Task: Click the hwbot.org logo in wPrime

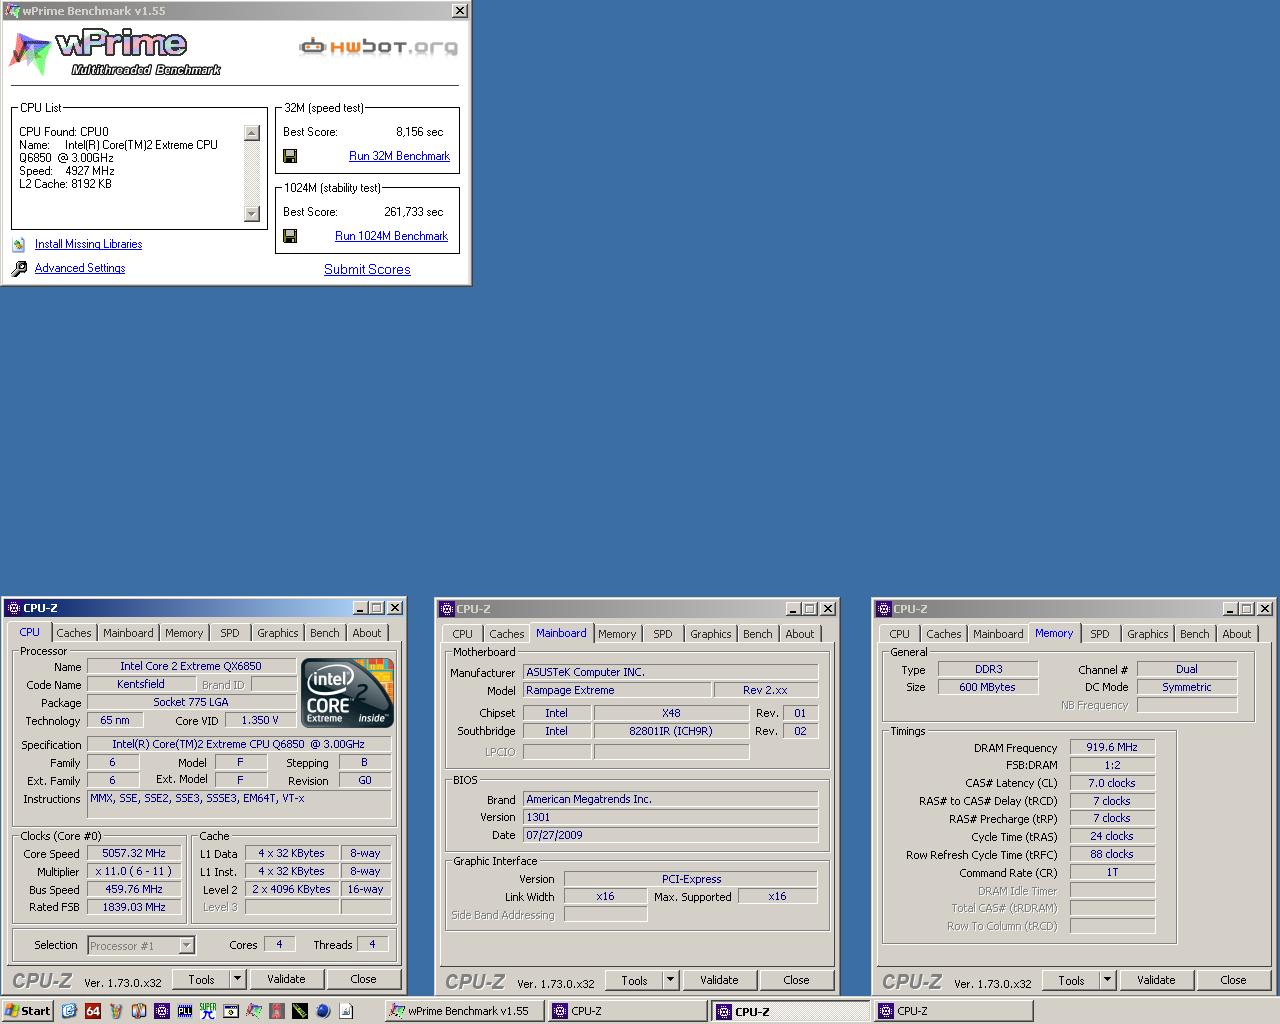Action: point(379,46)
